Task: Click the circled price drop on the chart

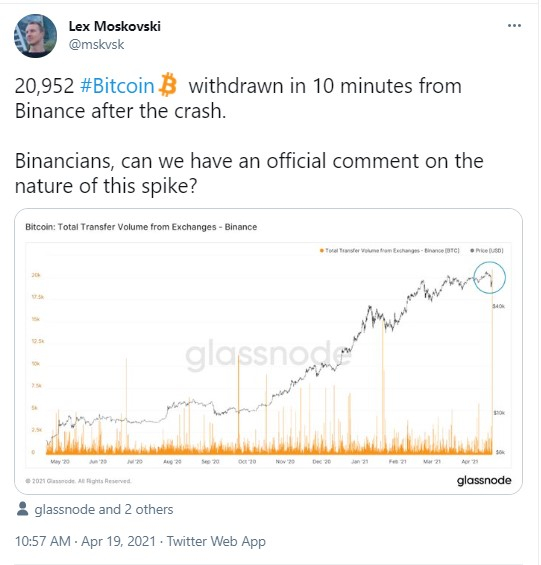Action: (489, 277)
